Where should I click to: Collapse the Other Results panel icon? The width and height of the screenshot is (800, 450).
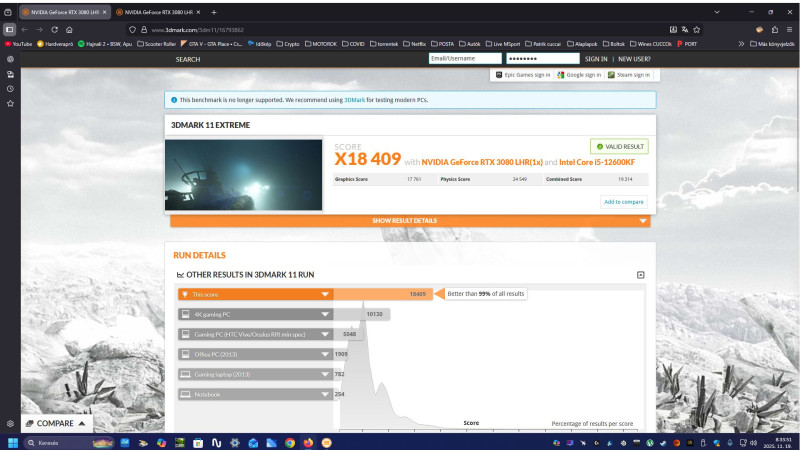(640, 275)
